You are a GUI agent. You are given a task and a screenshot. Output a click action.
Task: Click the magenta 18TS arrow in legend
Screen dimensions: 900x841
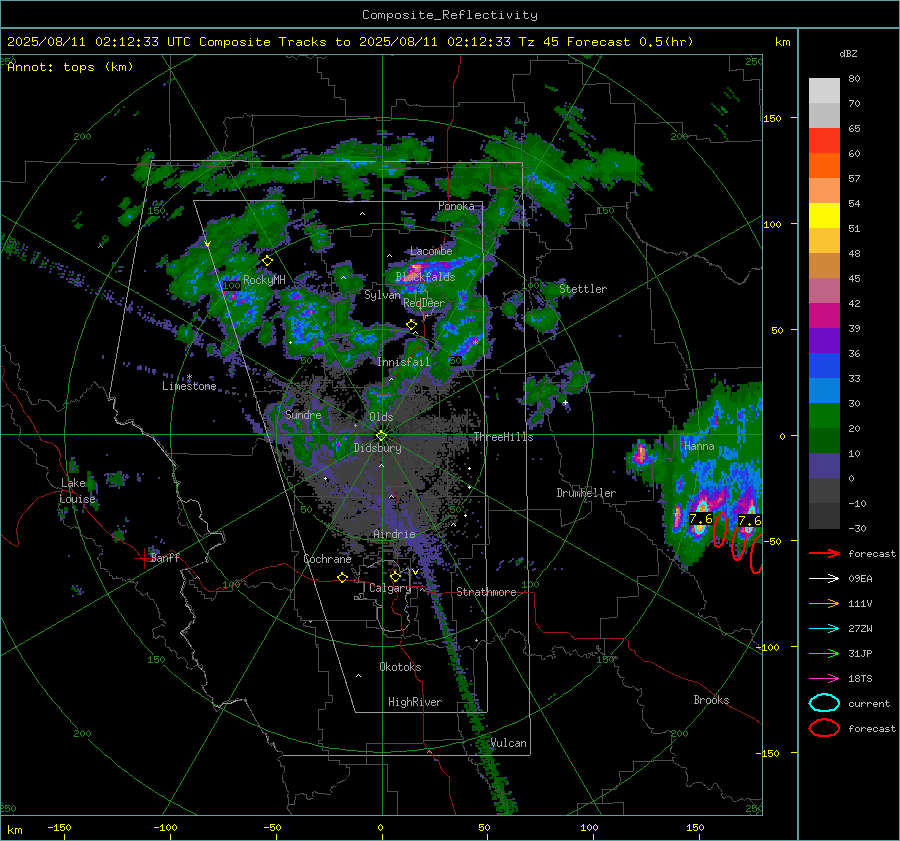(x=824, y=679)
